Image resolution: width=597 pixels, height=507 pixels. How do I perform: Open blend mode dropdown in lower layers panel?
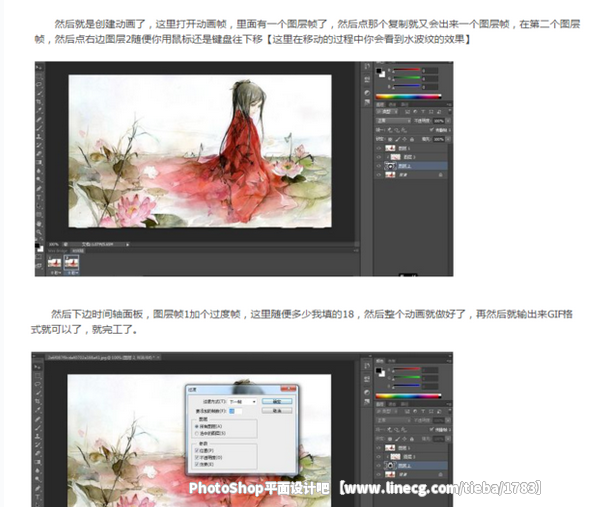pyautogui.click(x=394, y=420)
